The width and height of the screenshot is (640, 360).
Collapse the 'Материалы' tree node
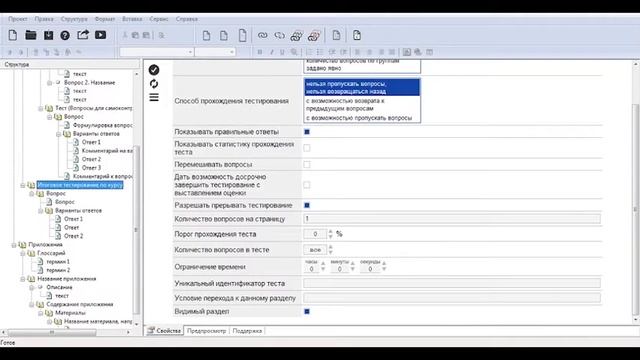point(41,313)
